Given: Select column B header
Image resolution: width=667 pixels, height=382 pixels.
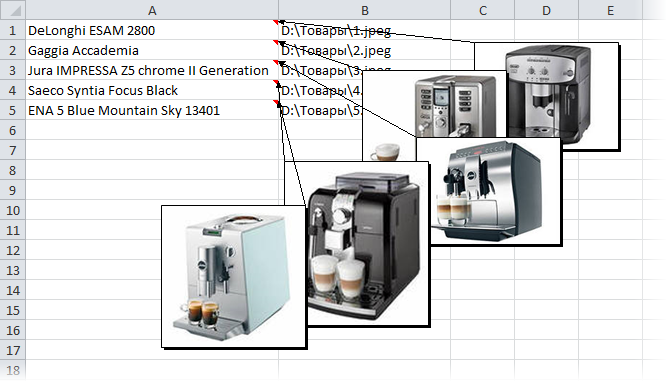Looking at the screenshot, I should tap(365, 10).
